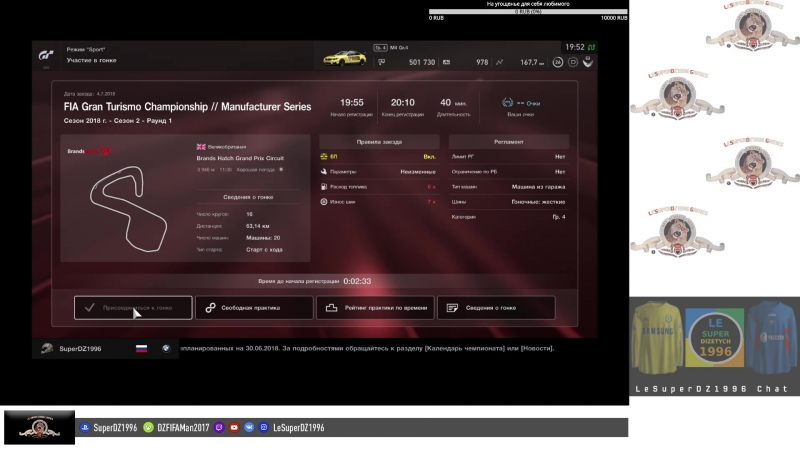Select the Регламент header
800x450 pixels.
(x=509, y=142)
